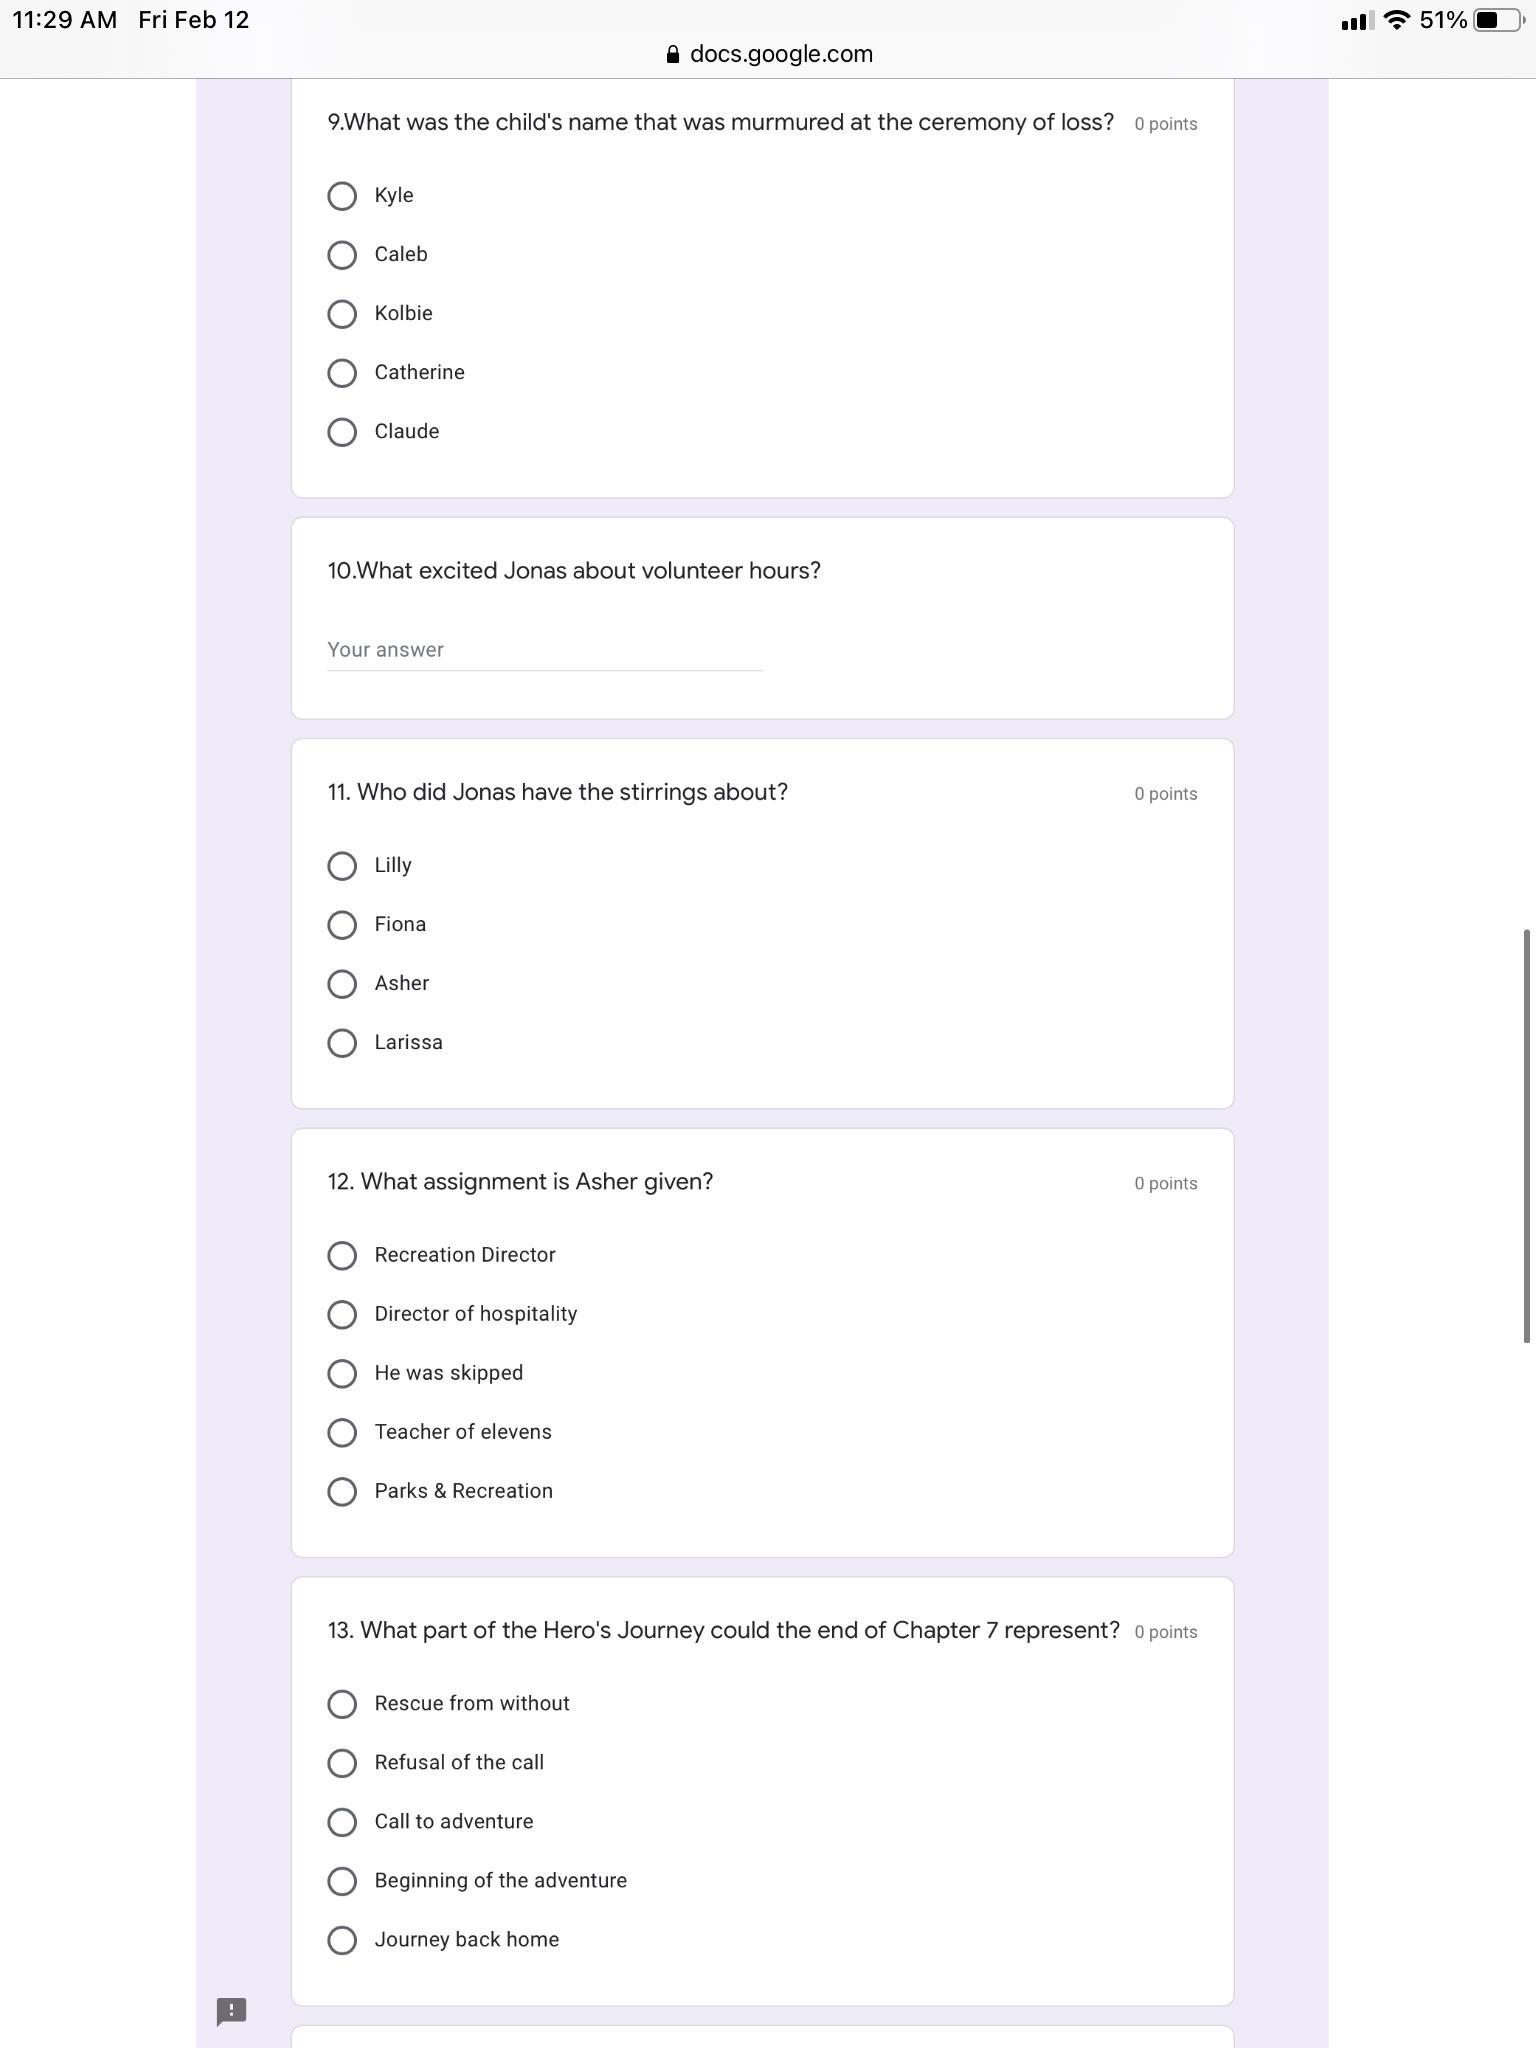Choose Caleb as the murmured name
1536x2048 pixels.
tap(342, 255)
